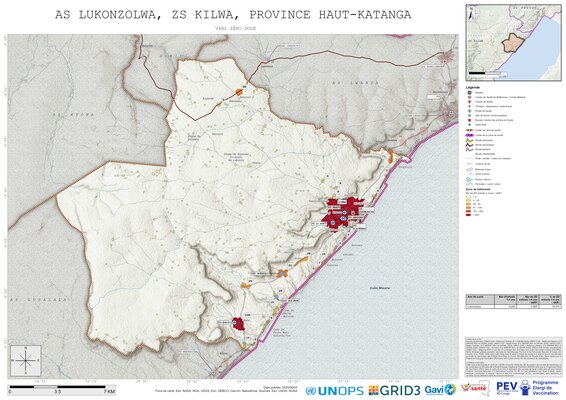The width and height of the screenshot is (566, 400).
Task: Click the north arrow in the inset map
Action: 471,14
